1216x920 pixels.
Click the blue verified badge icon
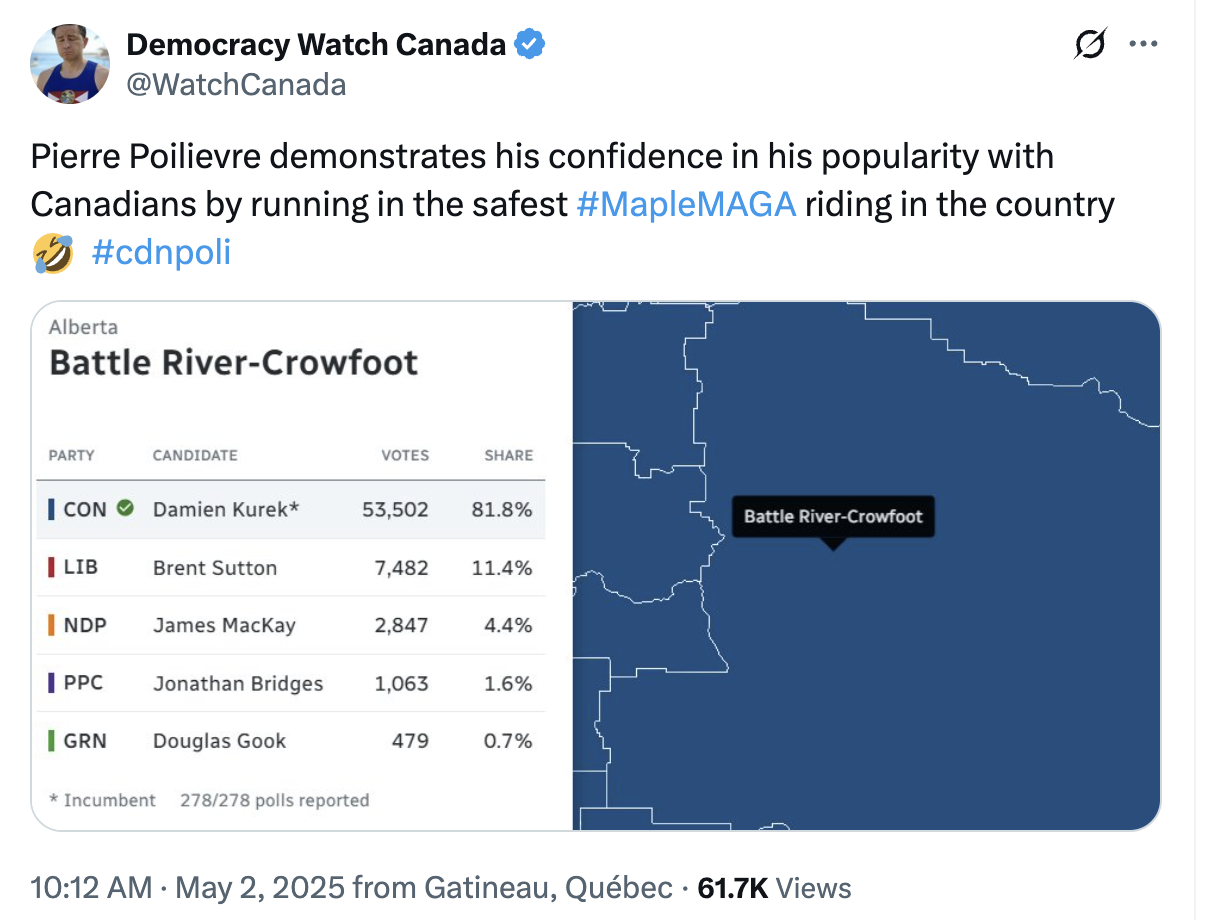coord(530,44)
